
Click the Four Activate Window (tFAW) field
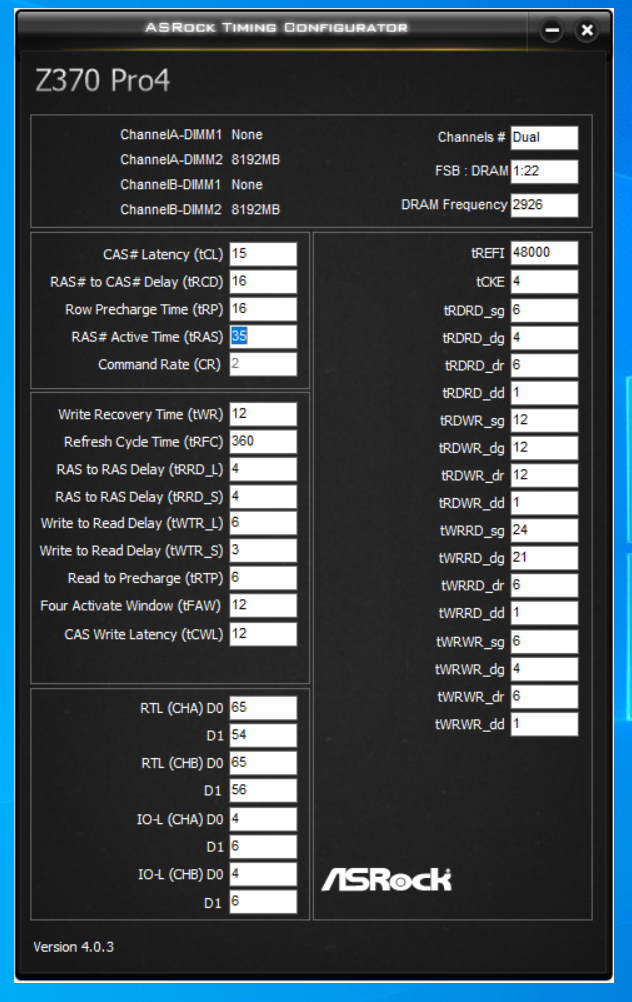(263, 605)
